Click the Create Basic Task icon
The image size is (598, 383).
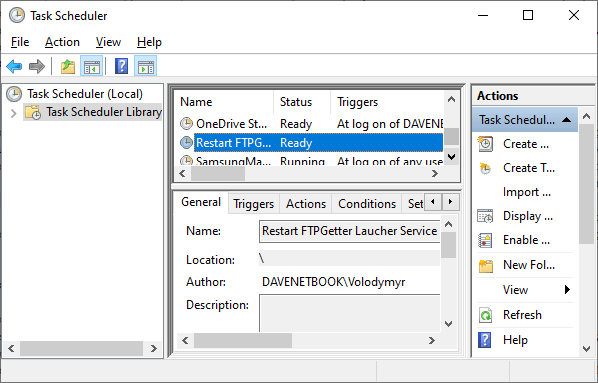point(485,144)
